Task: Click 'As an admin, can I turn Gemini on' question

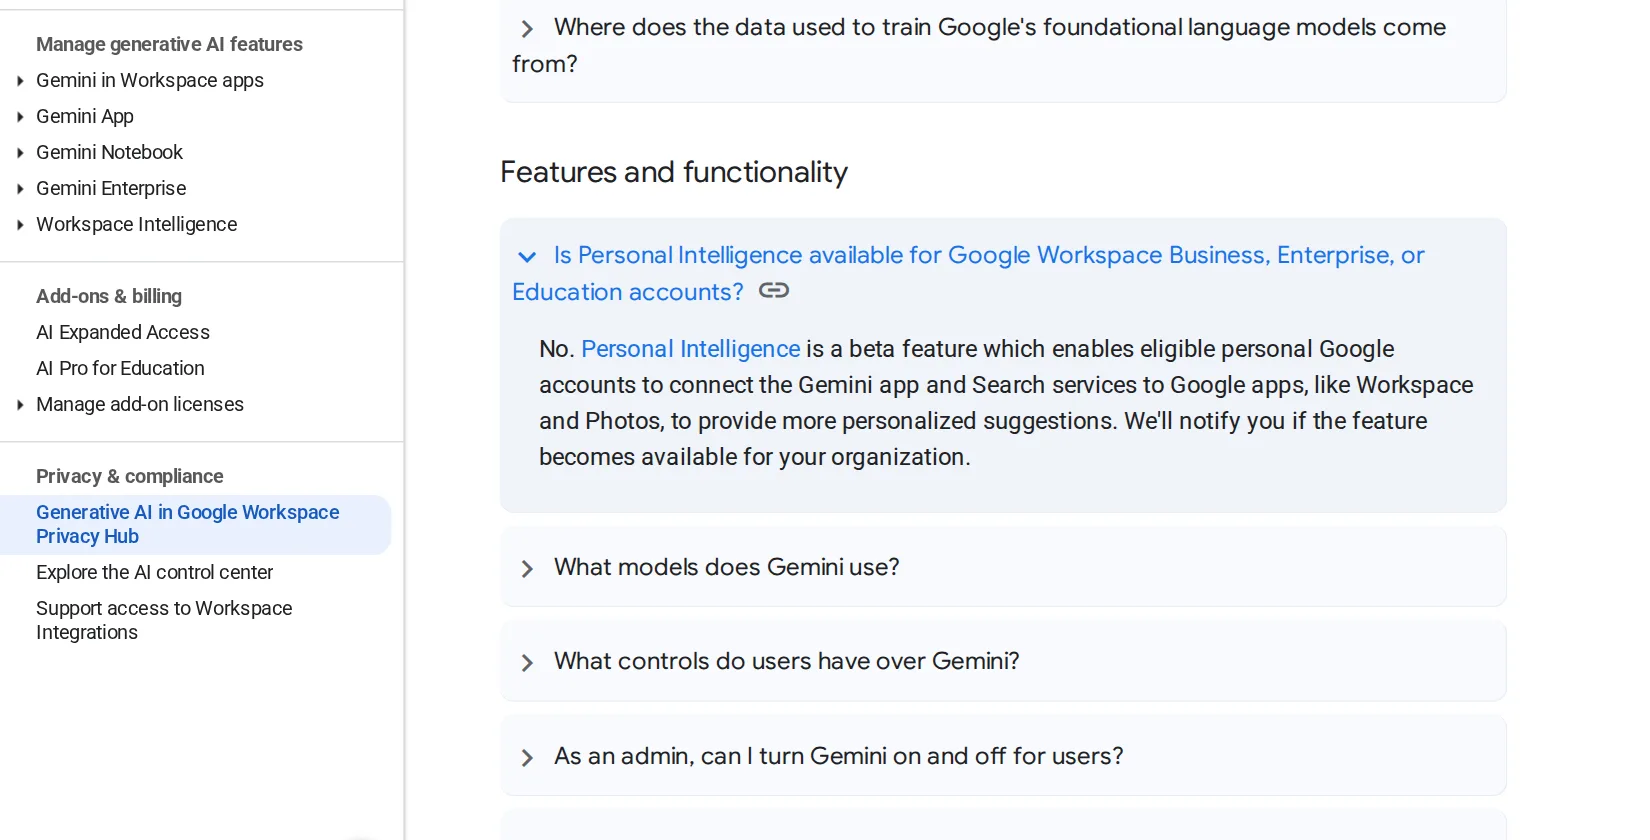Action: point(839,756)
